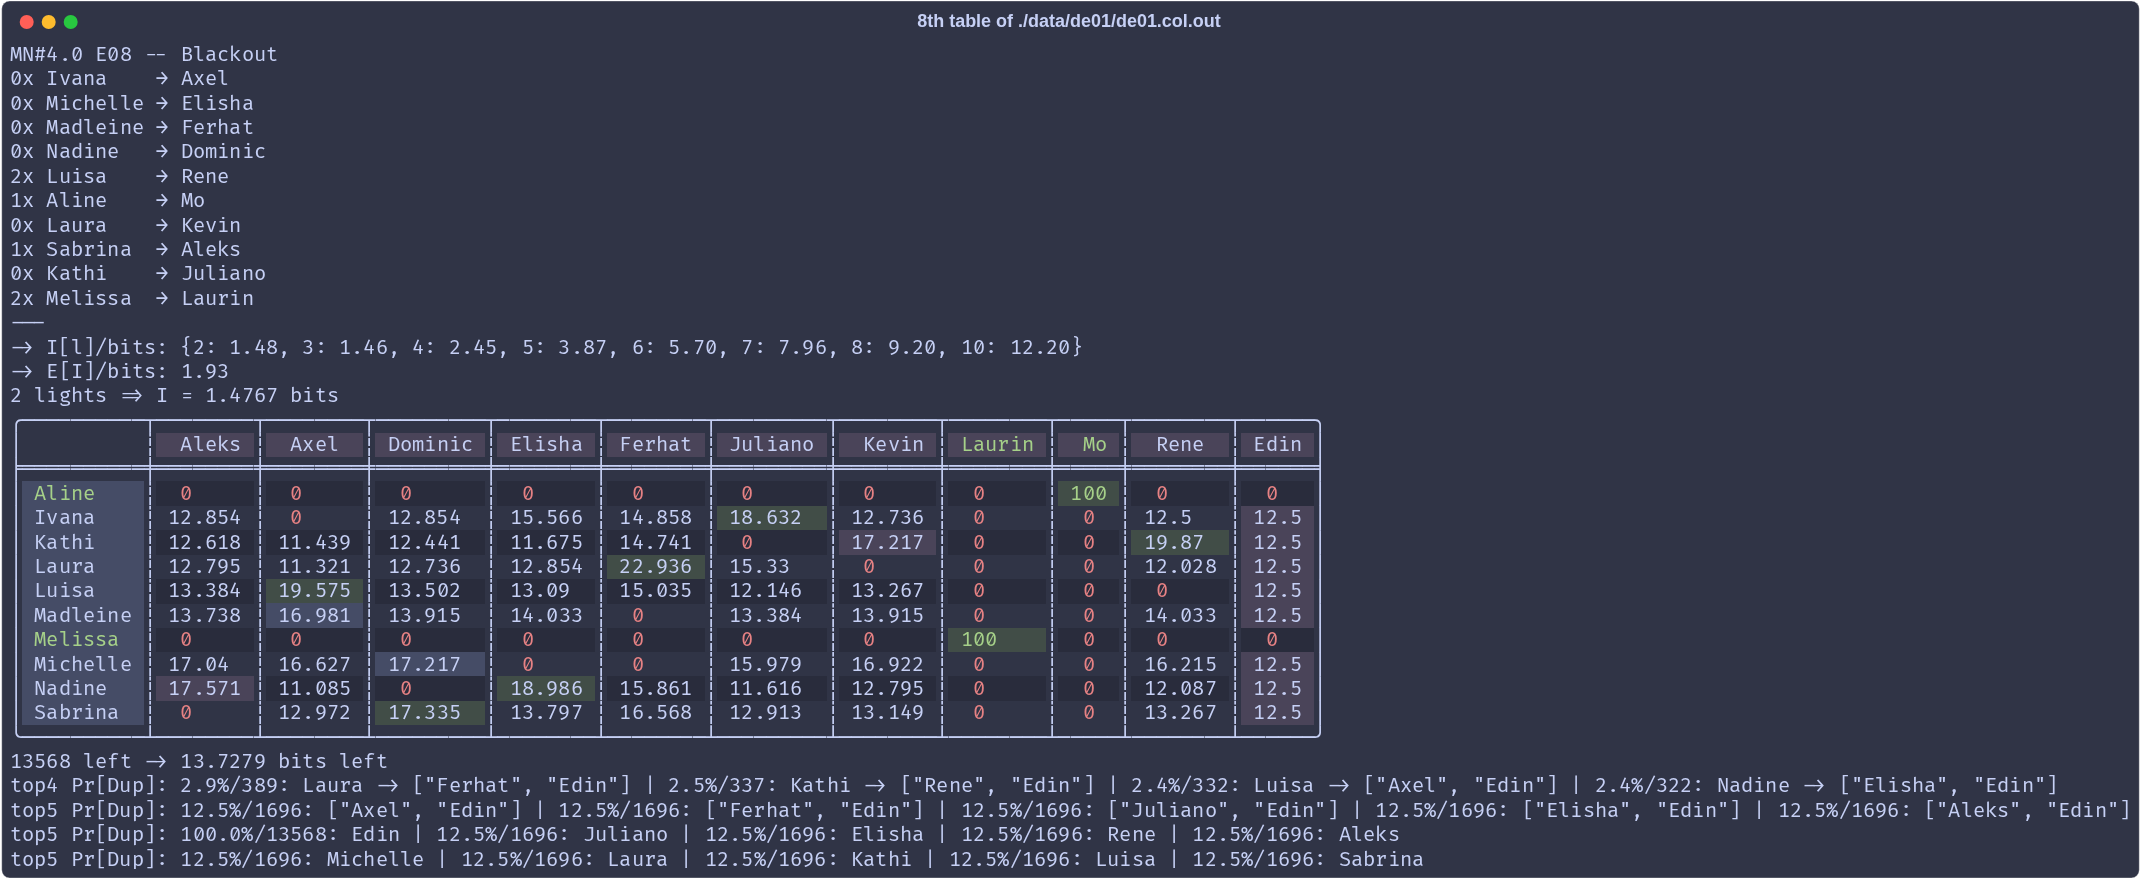This screenshot has width=2141, height=879.
Task: Click the green 'Laurin' column header
Action: pos(997,444)
